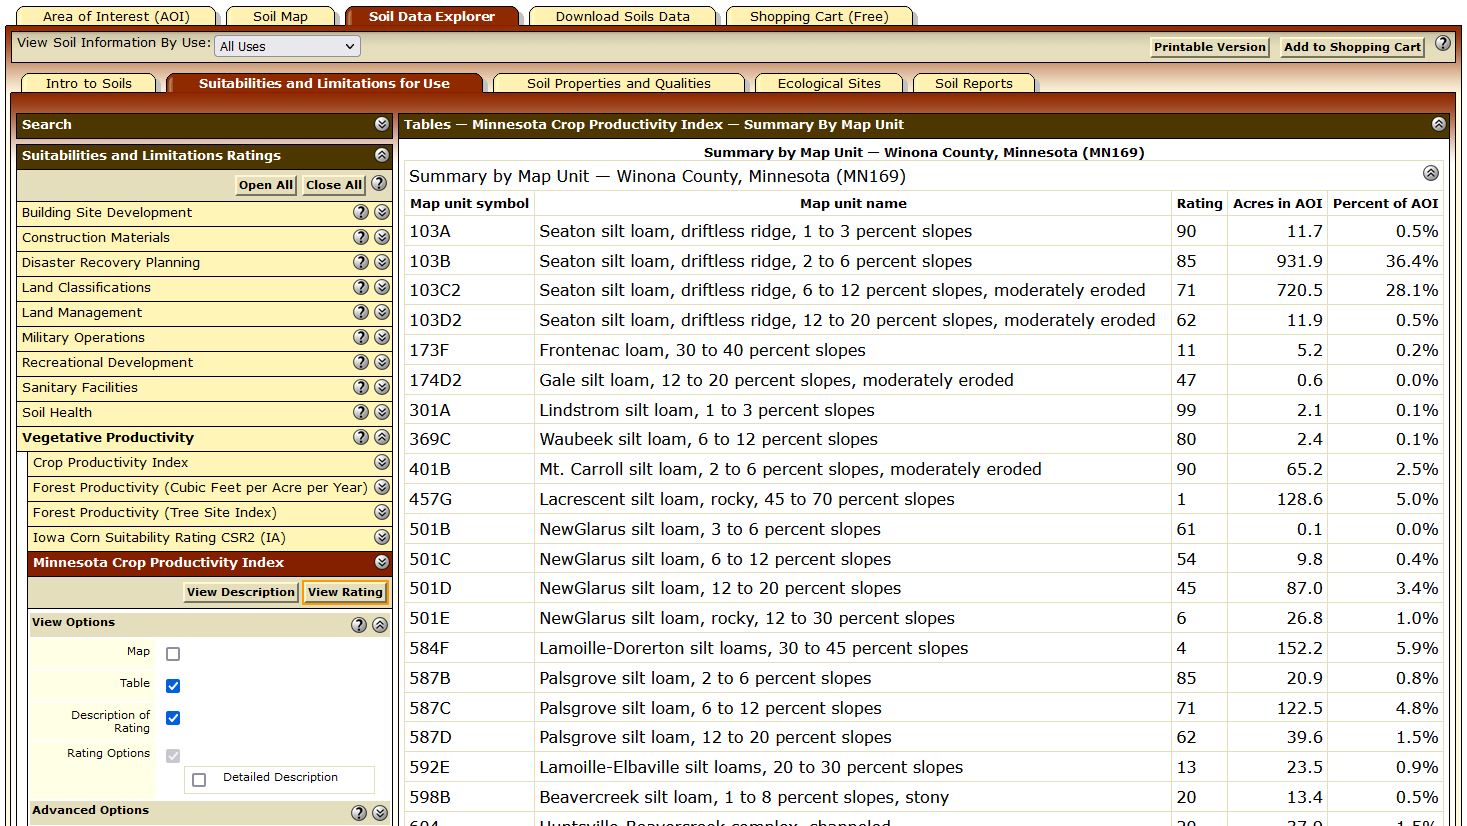Collapse Suitabilities and Limitations Ratings panel
1467x826 pixels.
pos(382,155)
